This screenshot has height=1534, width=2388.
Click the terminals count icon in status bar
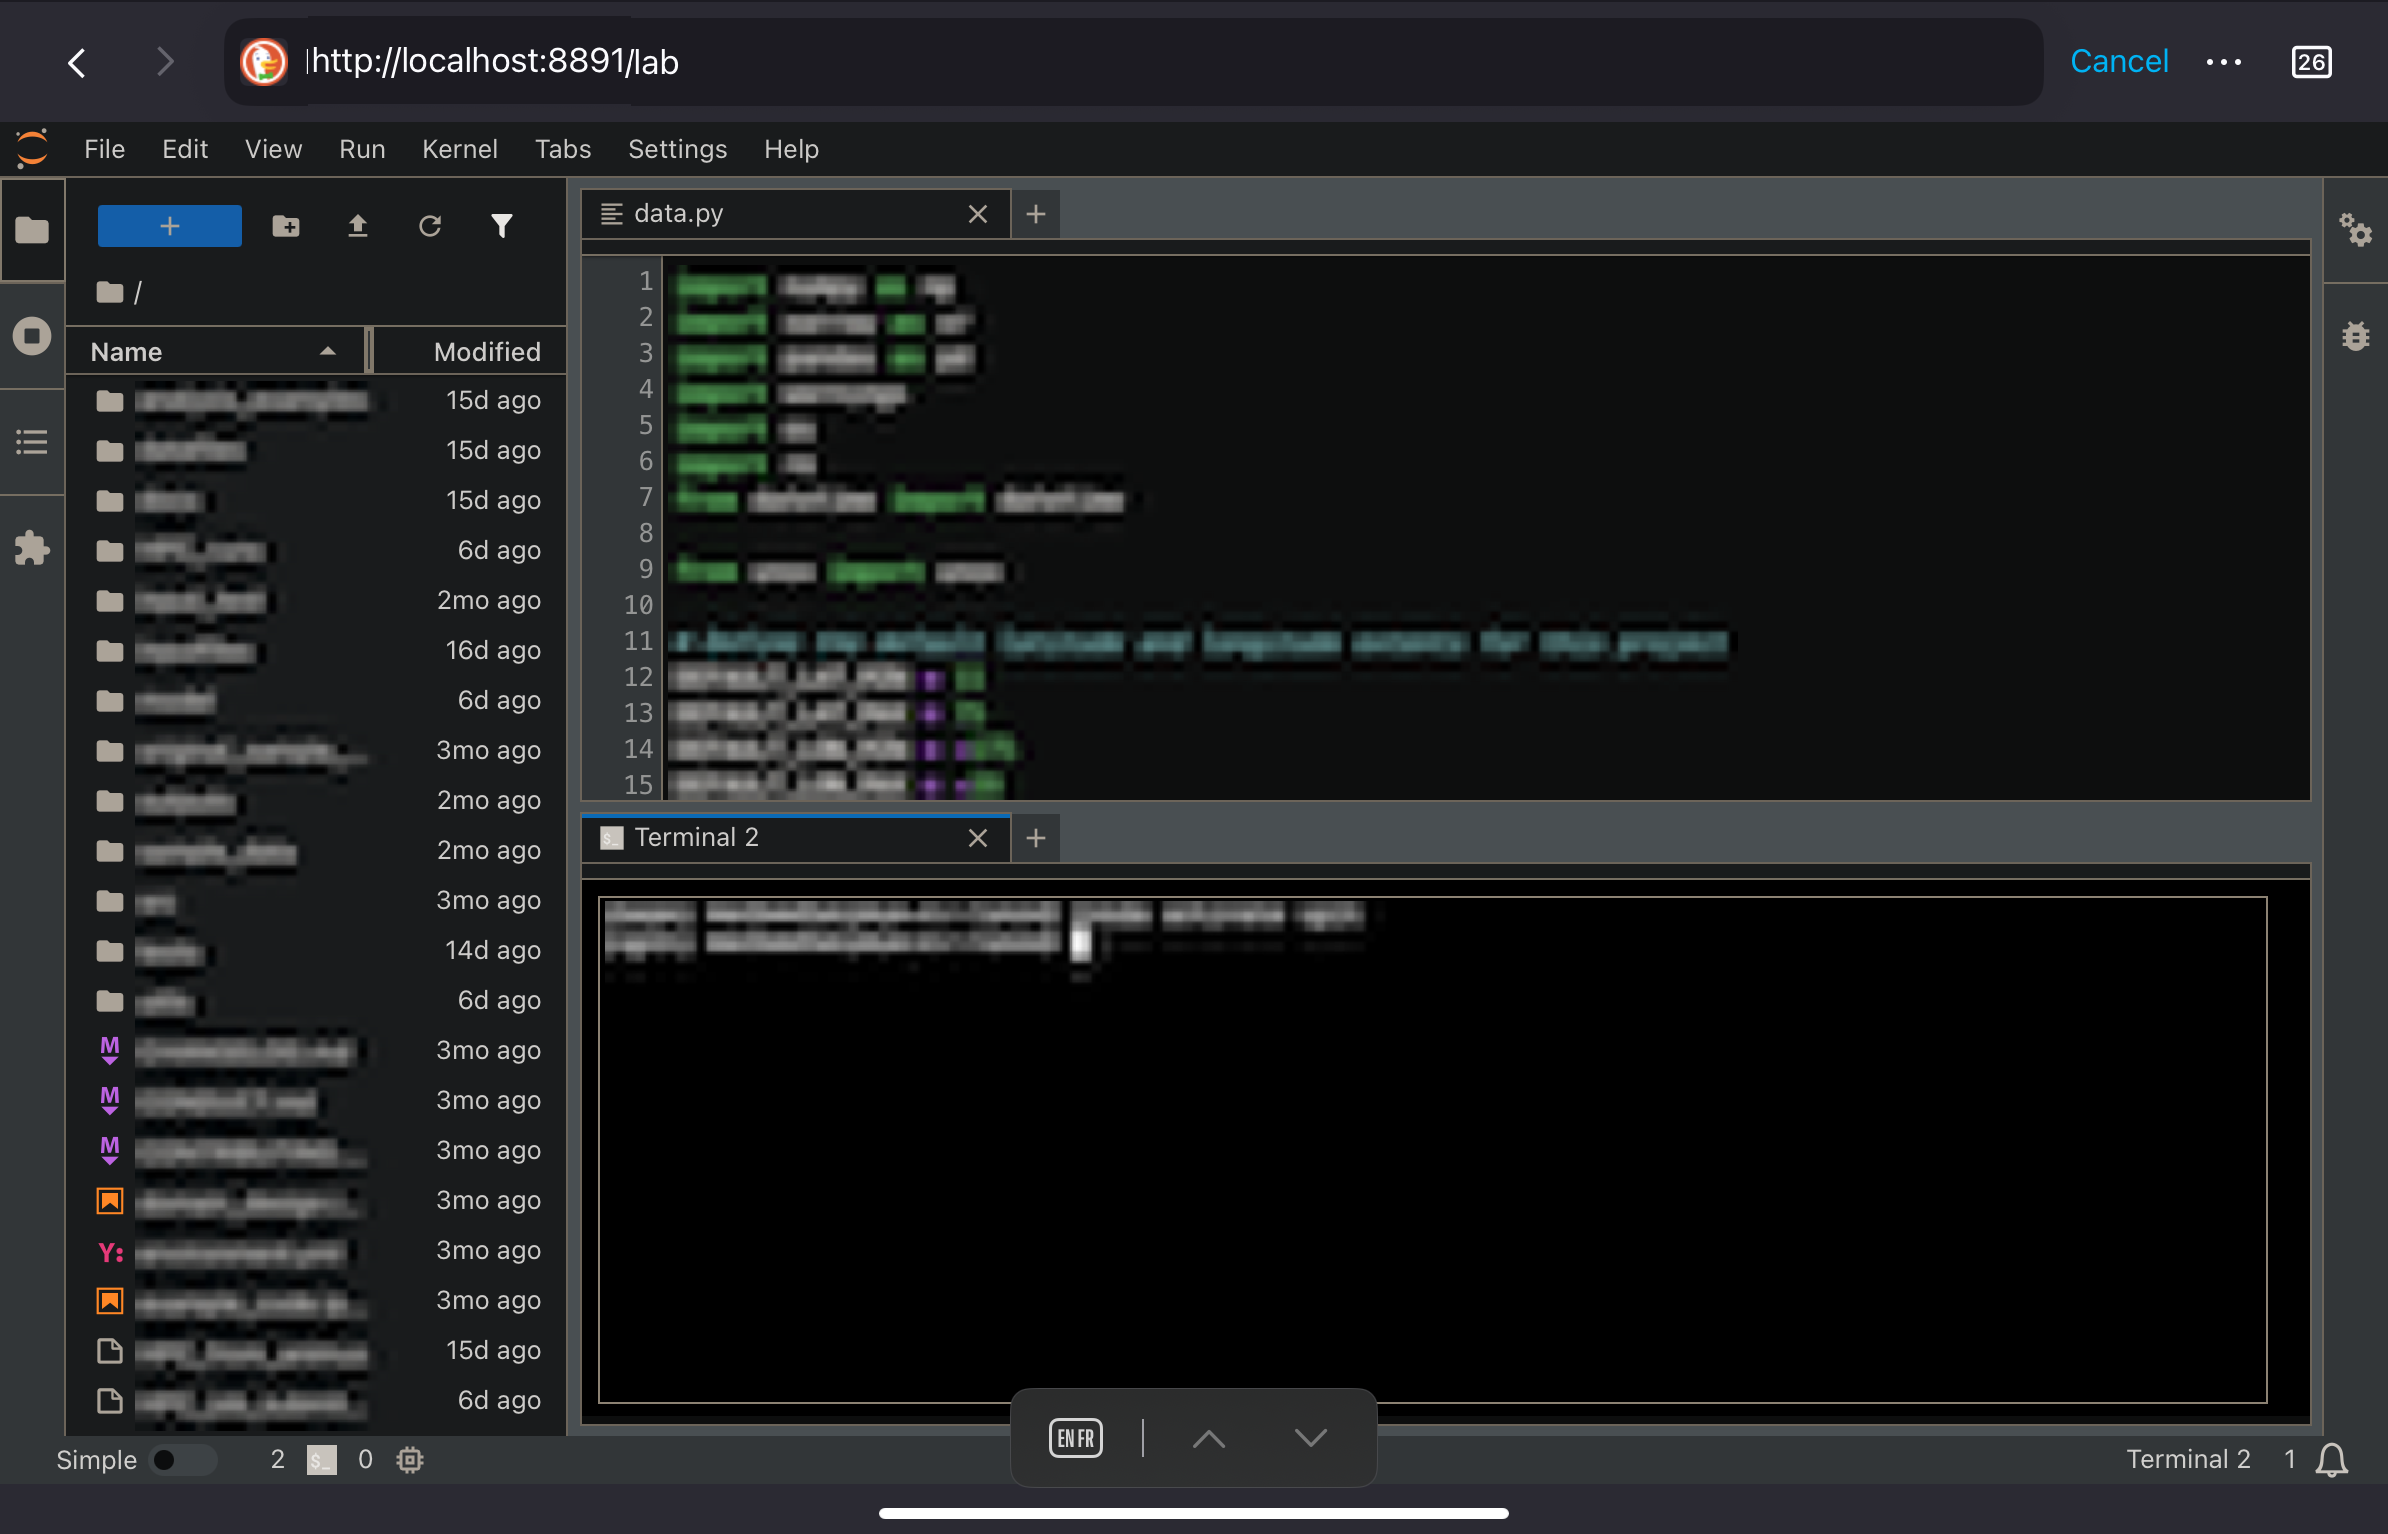tap(322, 1460)
